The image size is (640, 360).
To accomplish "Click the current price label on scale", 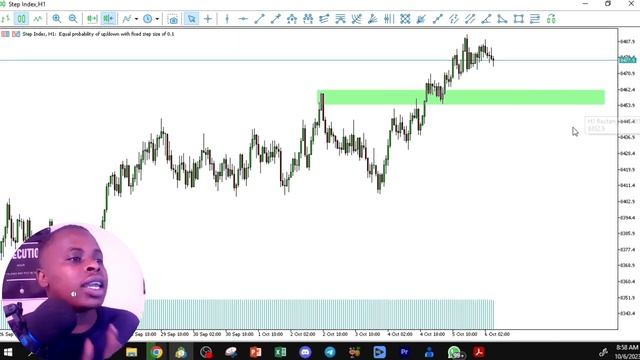I will click(628, 60).
